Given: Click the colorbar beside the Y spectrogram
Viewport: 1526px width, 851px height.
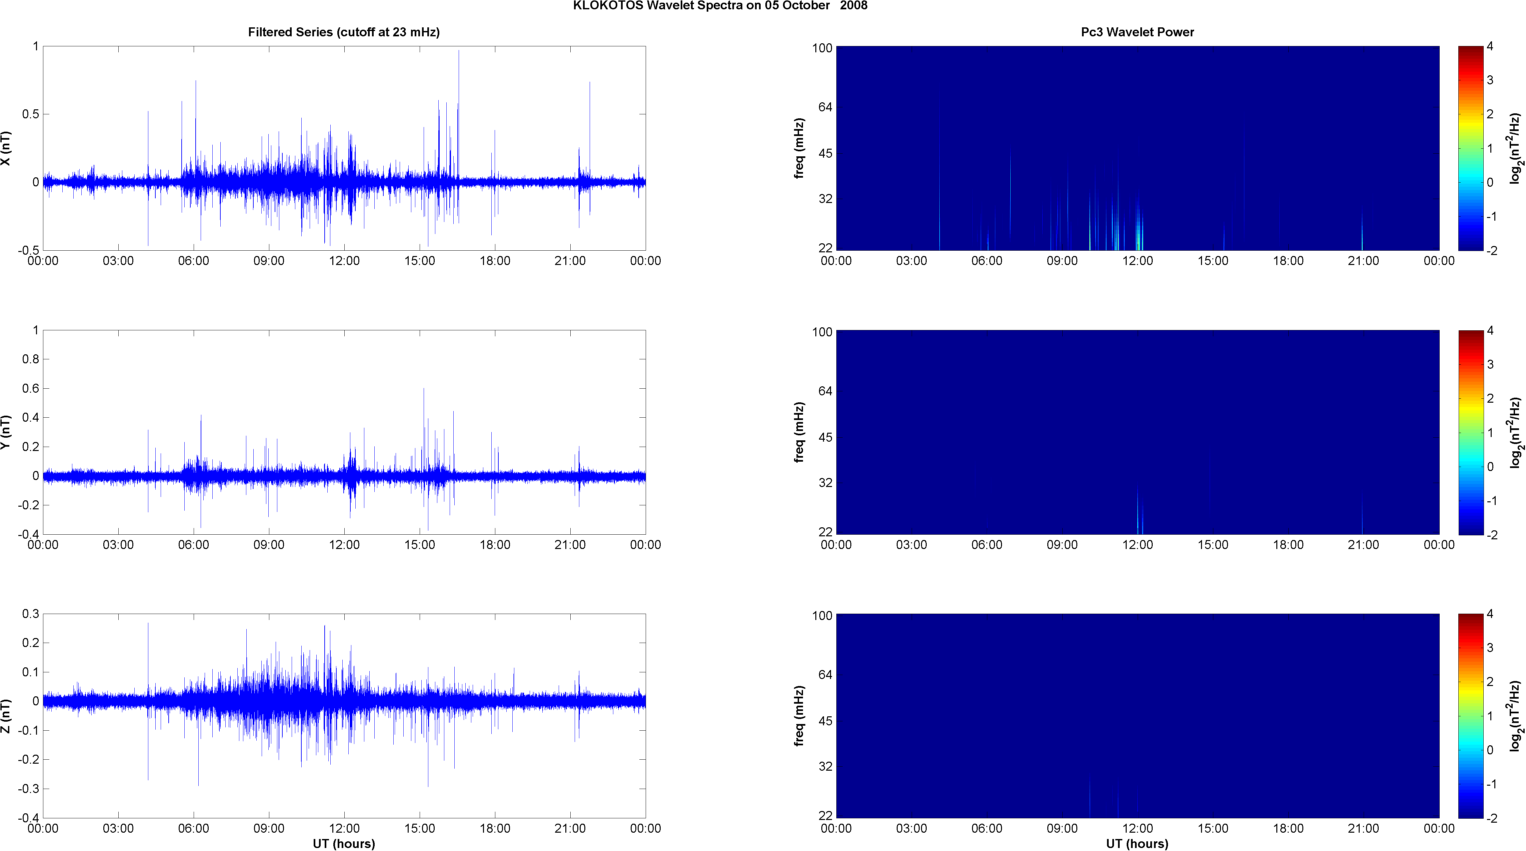Looking at the screenshot, I should point(1470,432).
